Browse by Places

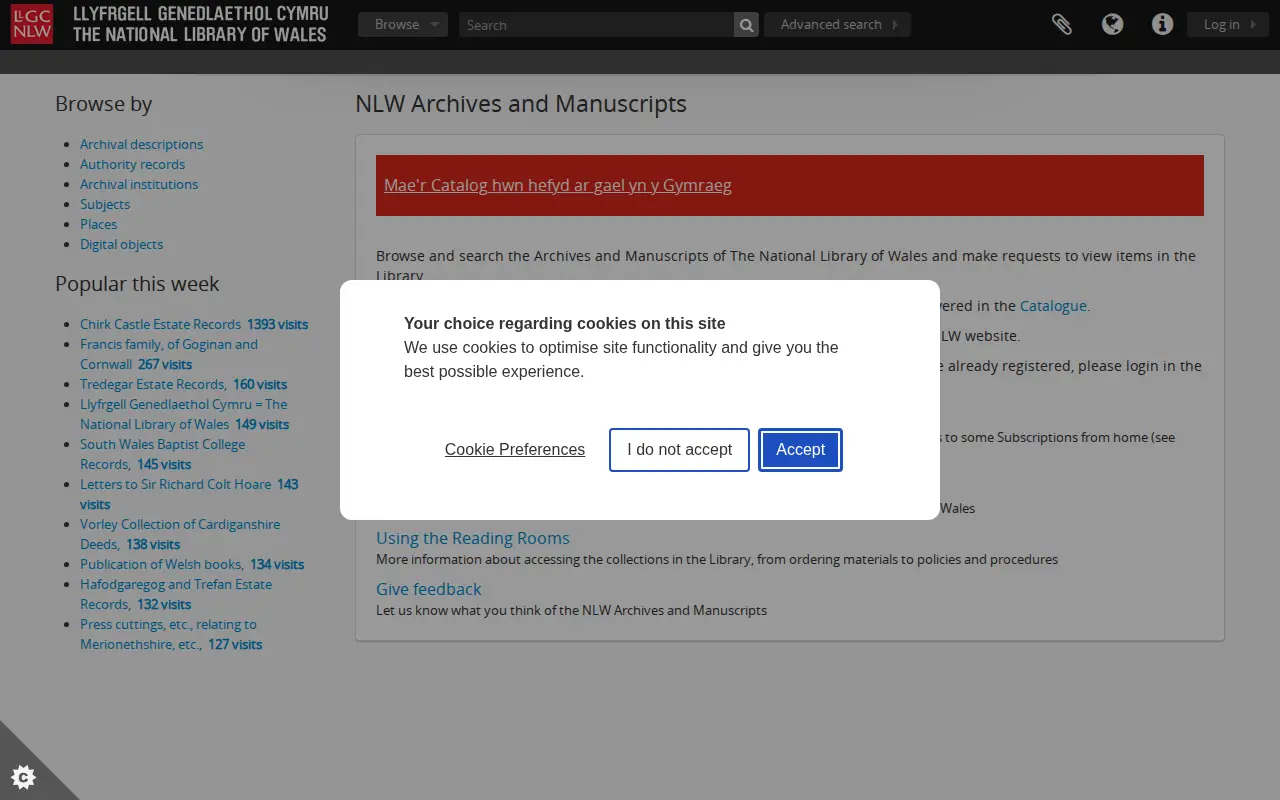click(98, 224)
